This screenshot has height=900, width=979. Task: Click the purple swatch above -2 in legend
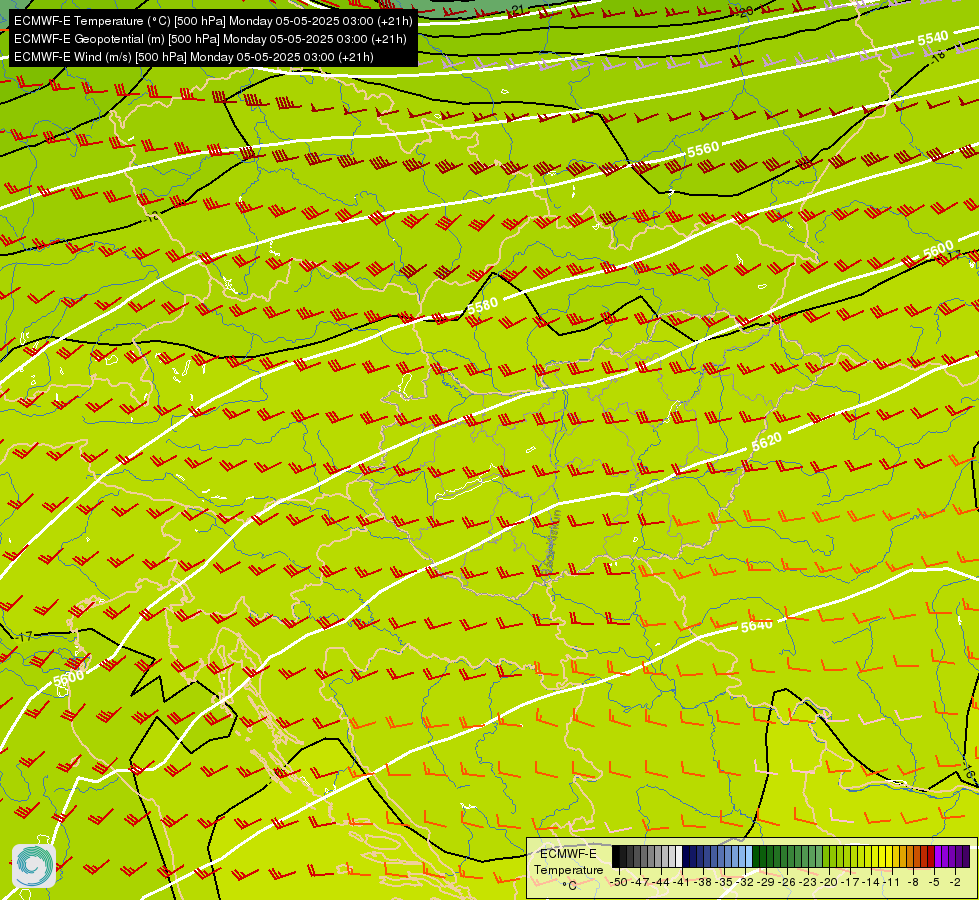point(959,857)
